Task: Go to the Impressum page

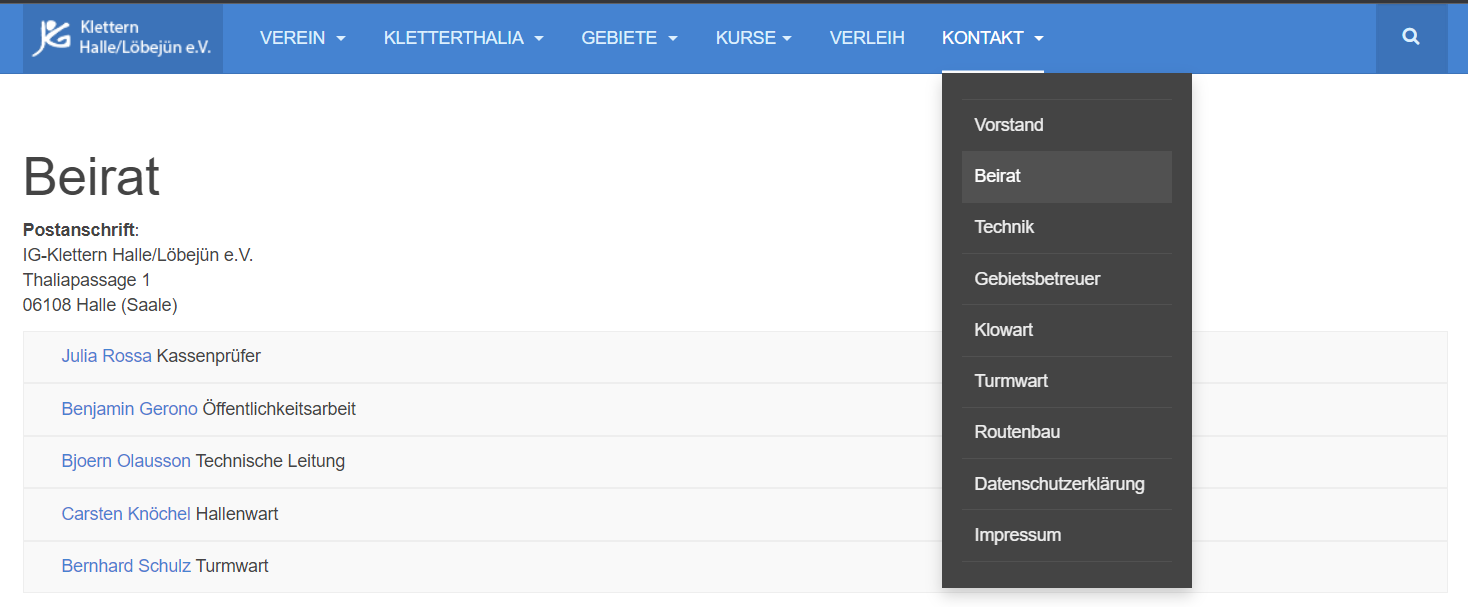Action: tap(1017, 535)
